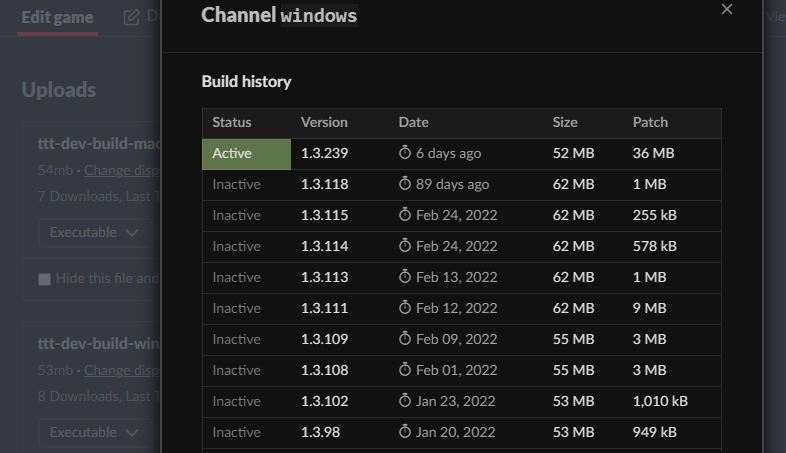Click clock icon beside Jan 20, 2022
Viewport: 786px width, 453px height.
[405, 432]
